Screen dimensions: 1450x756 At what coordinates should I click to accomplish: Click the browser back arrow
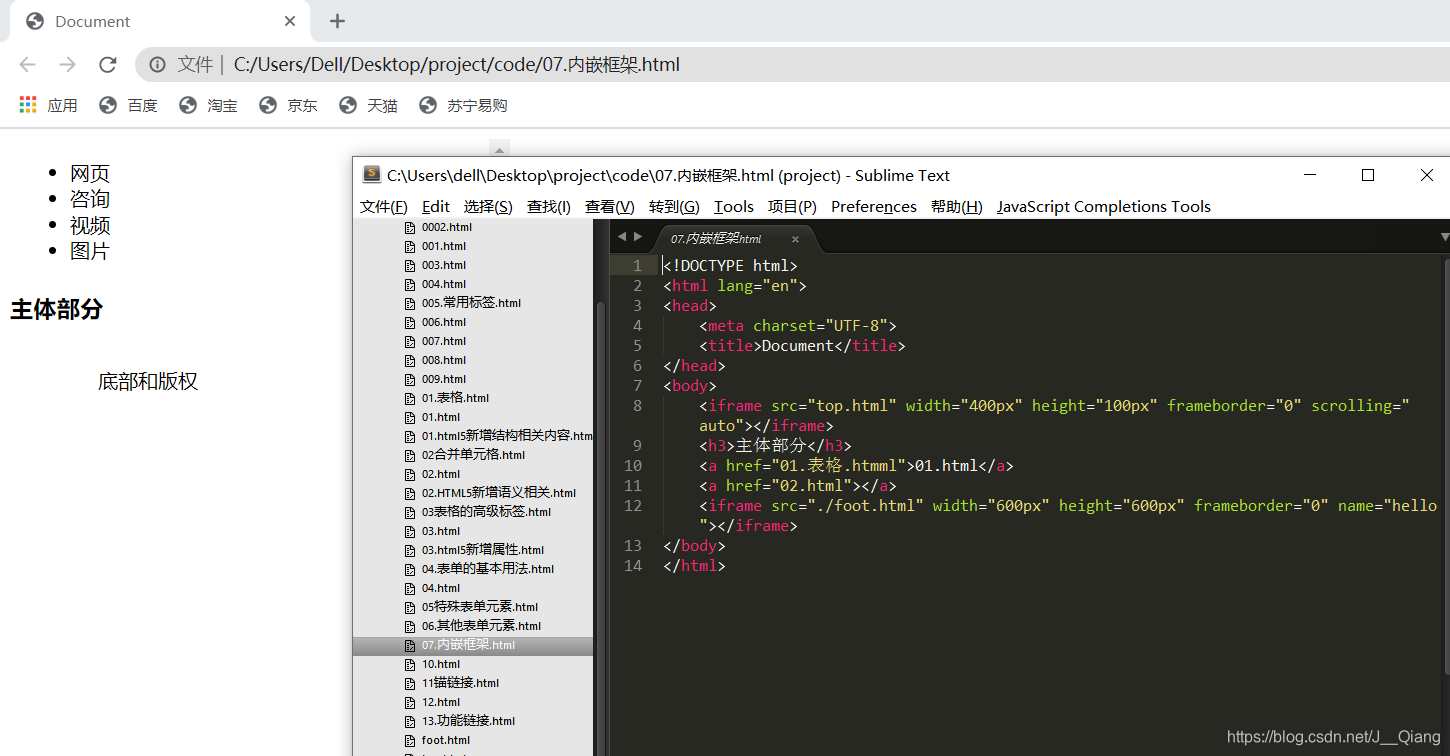click(x=27, y=65)
